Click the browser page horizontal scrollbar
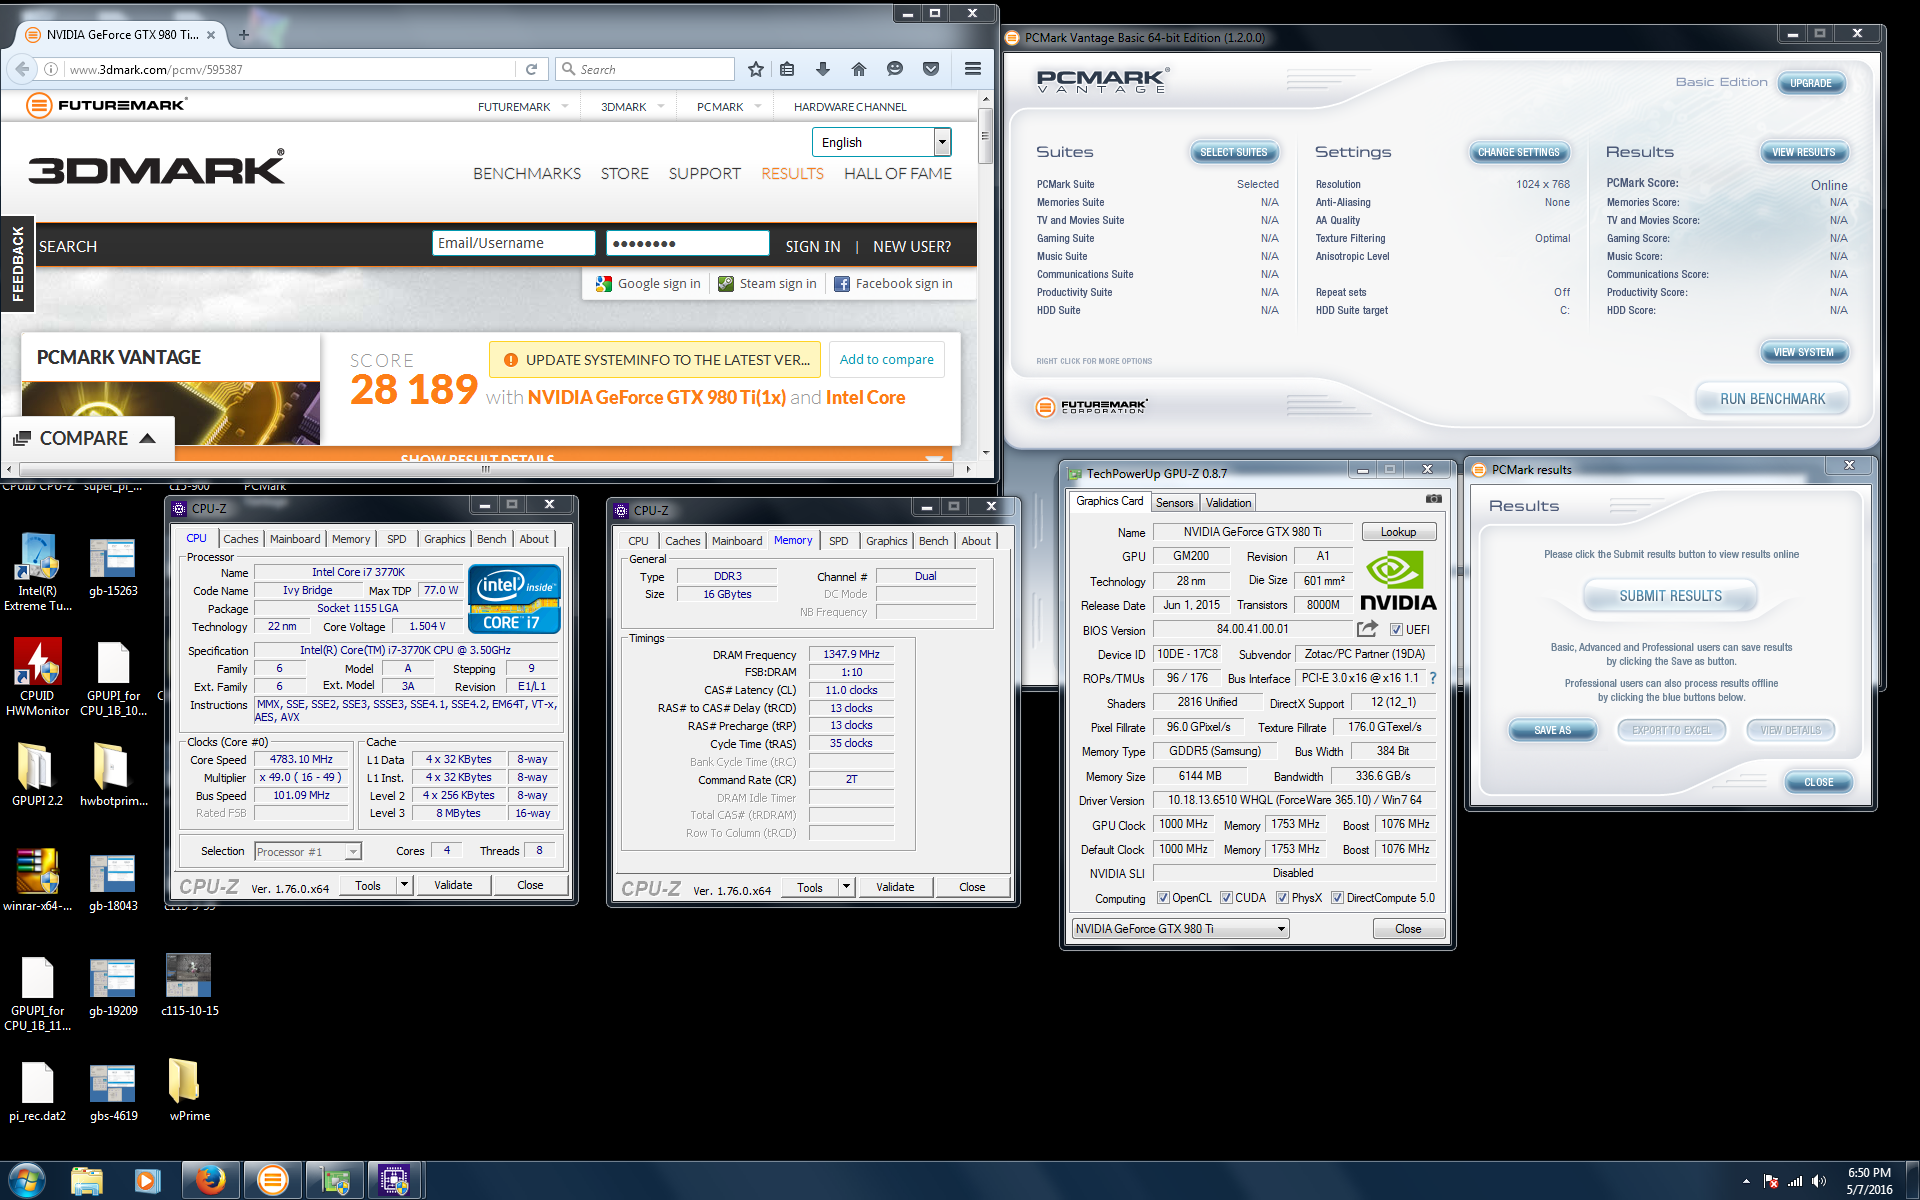The width and height of the screenshot is (1920, 1200). (487, 468)
